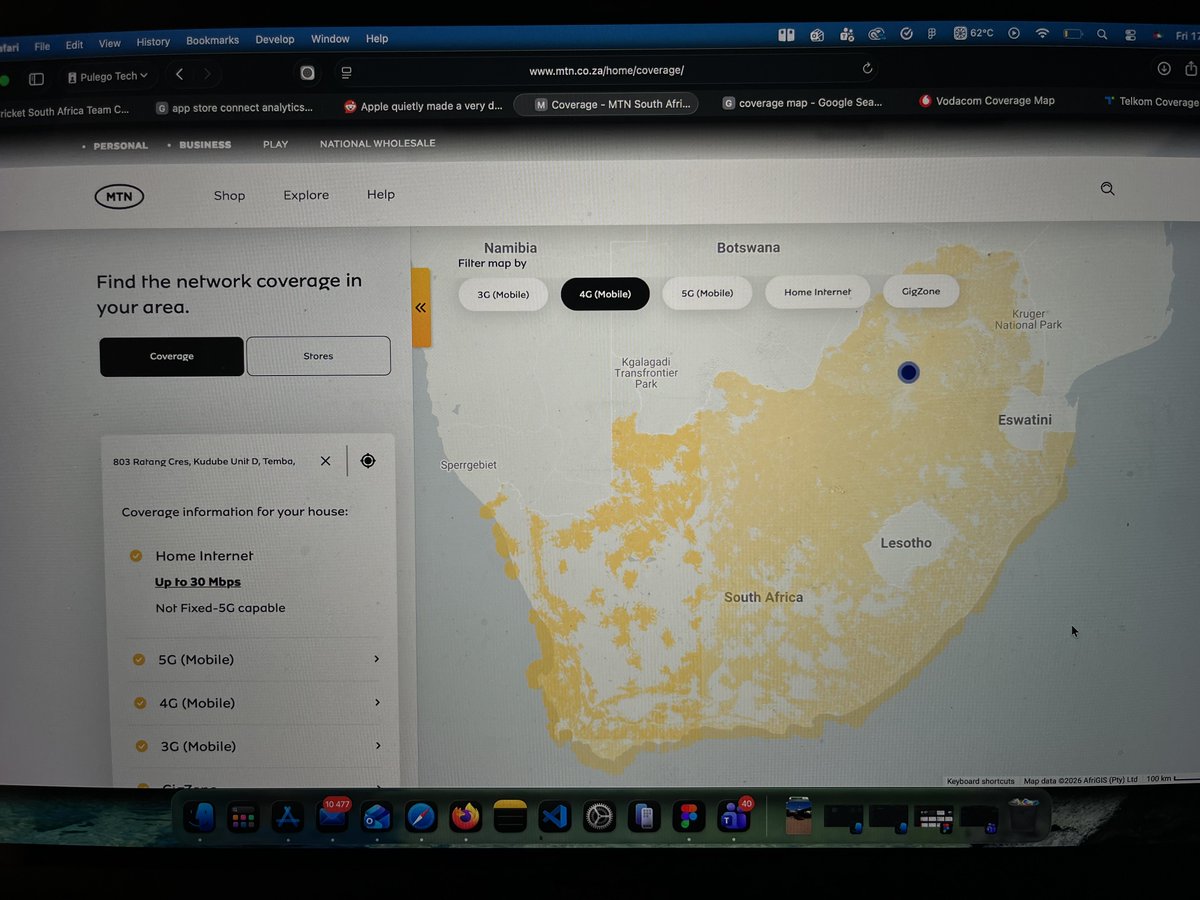Image resolution: width=1200 pixels, height=900 pixels.
Task: Filter map by 5G (Mobile)
Action: [707, 293]
